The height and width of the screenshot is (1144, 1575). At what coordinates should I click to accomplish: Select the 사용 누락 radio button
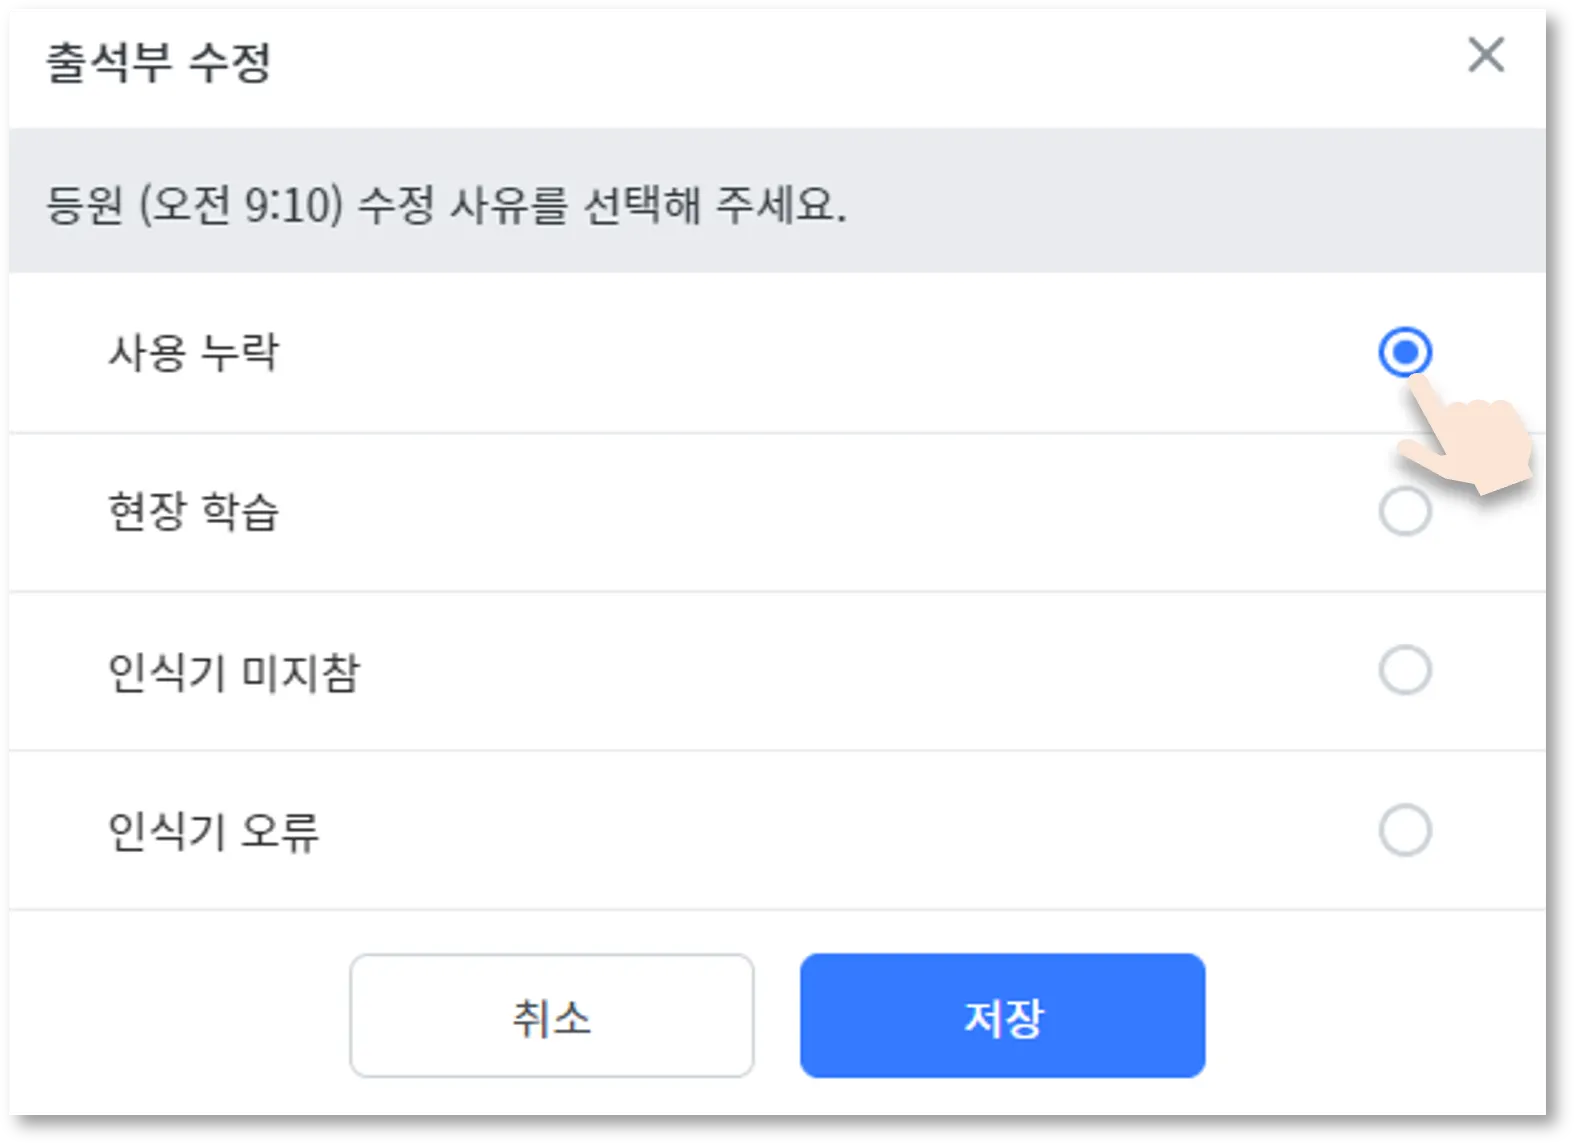tap(1404, 352)
